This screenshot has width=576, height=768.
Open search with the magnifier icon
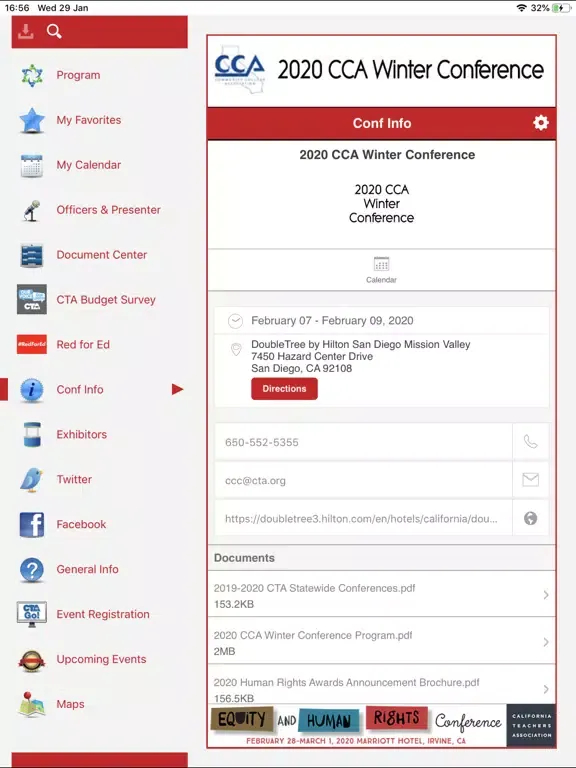point(54,31)
